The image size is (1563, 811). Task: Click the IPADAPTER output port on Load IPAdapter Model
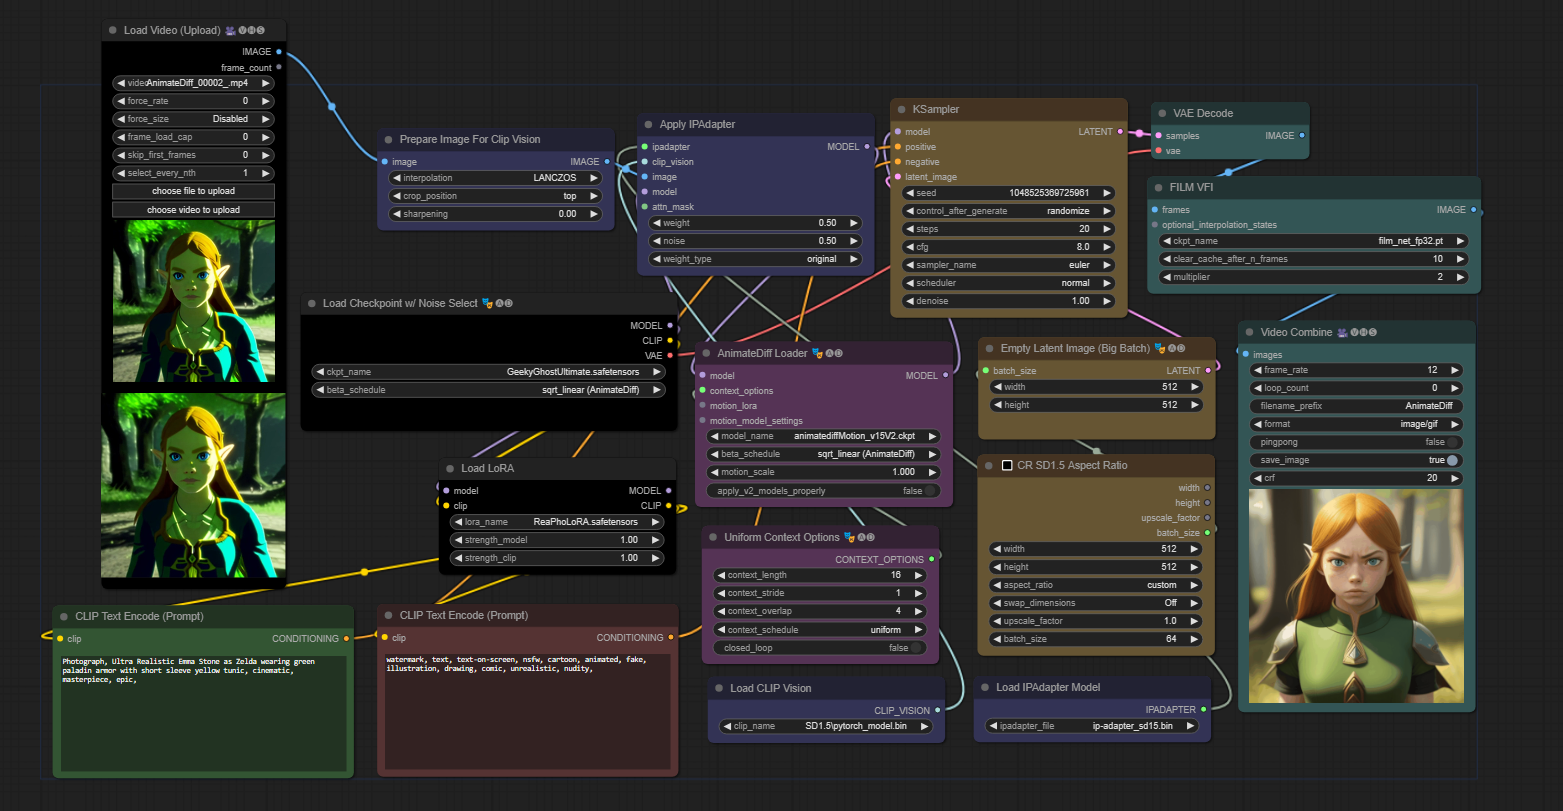click(x=1203, y=709)
